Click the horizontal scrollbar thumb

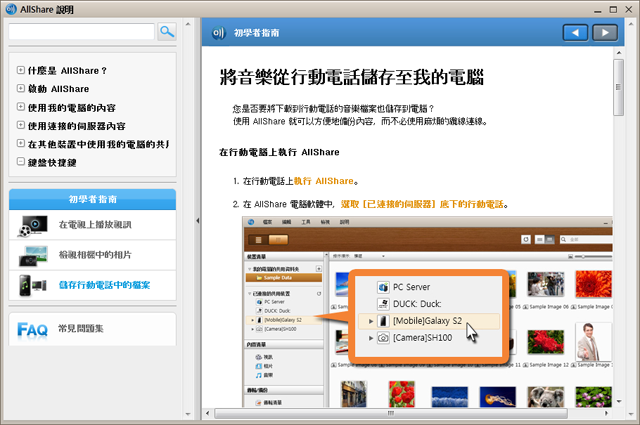(x=391, y=414)
